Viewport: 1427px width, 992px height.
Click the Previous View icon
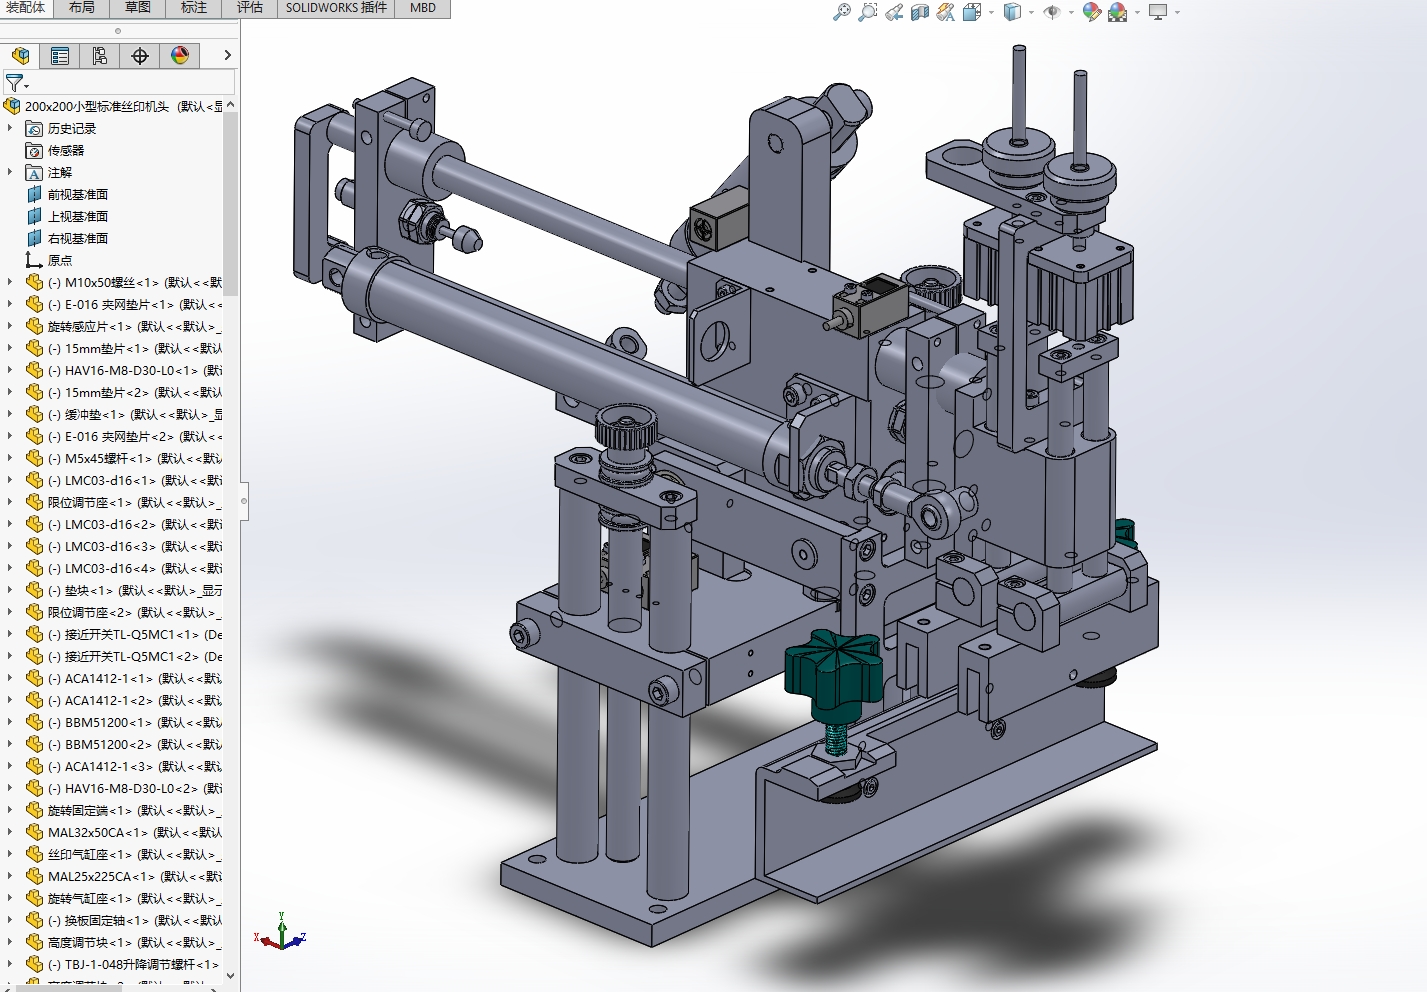tap(894, 12)
